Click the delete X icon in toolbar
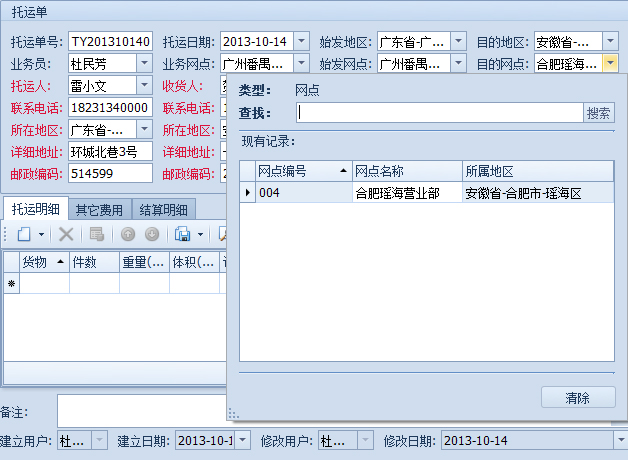The height and width of the screenshot is (460, 628). click(x=66, y=234)
